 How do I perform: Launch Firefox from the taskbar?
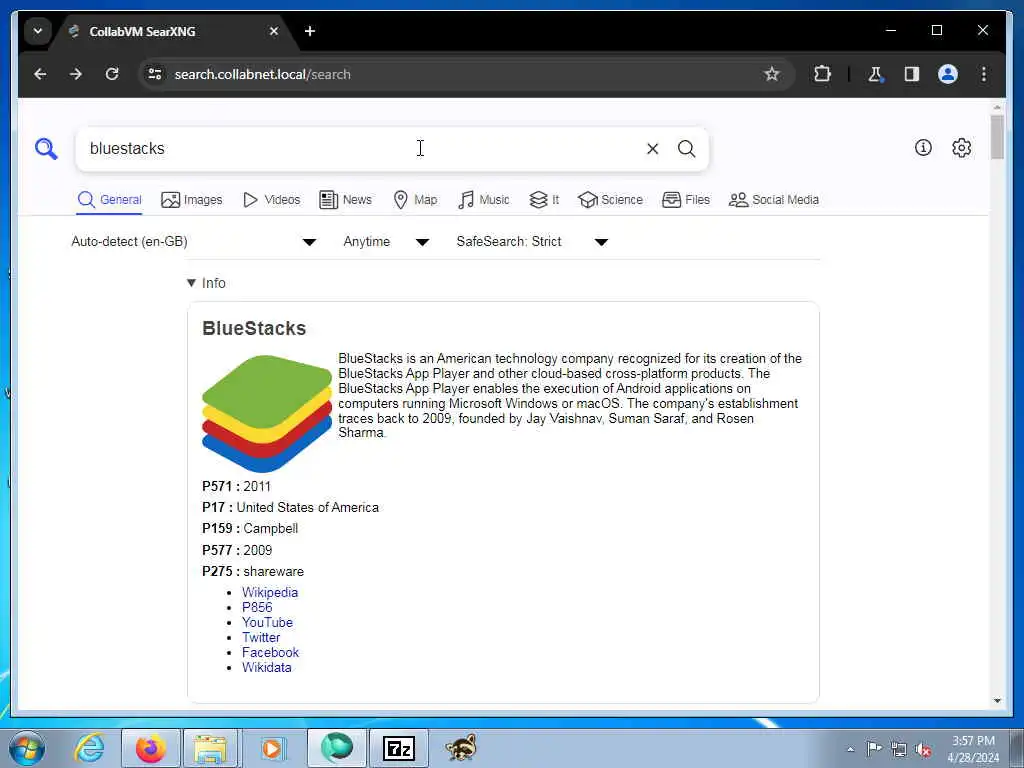pyautogui.click(x=151, y=748)
